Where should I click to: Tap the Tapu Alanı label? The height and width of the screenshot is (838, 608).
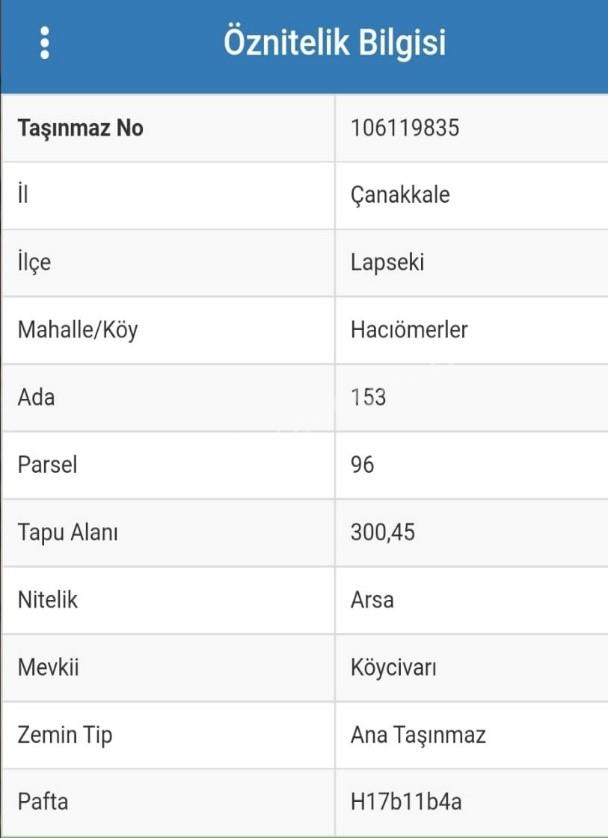click(x=68, y=533)
